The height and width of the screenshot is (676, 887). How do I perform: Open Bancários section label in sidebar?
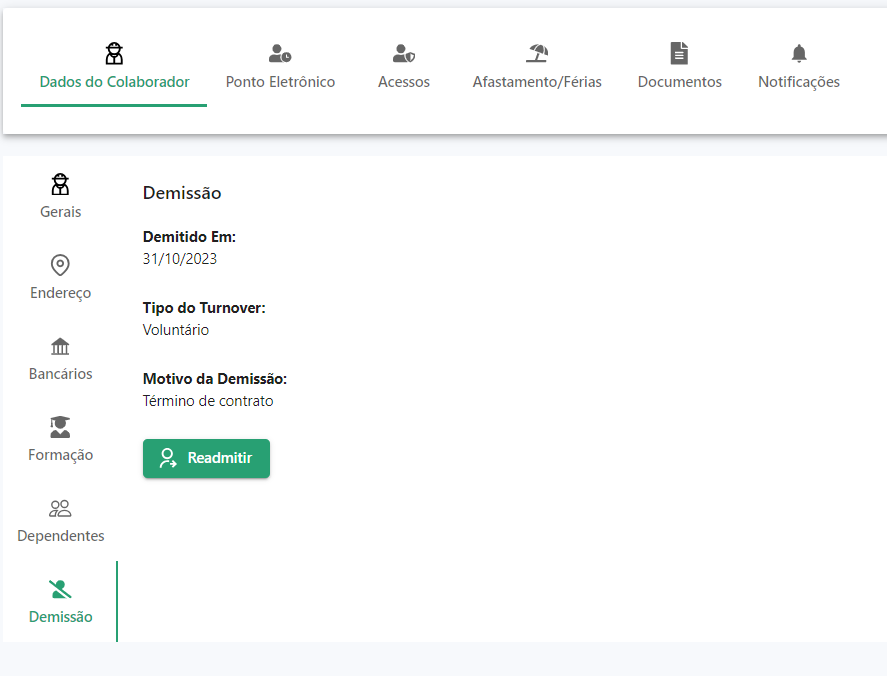click(x=61, y=374)
